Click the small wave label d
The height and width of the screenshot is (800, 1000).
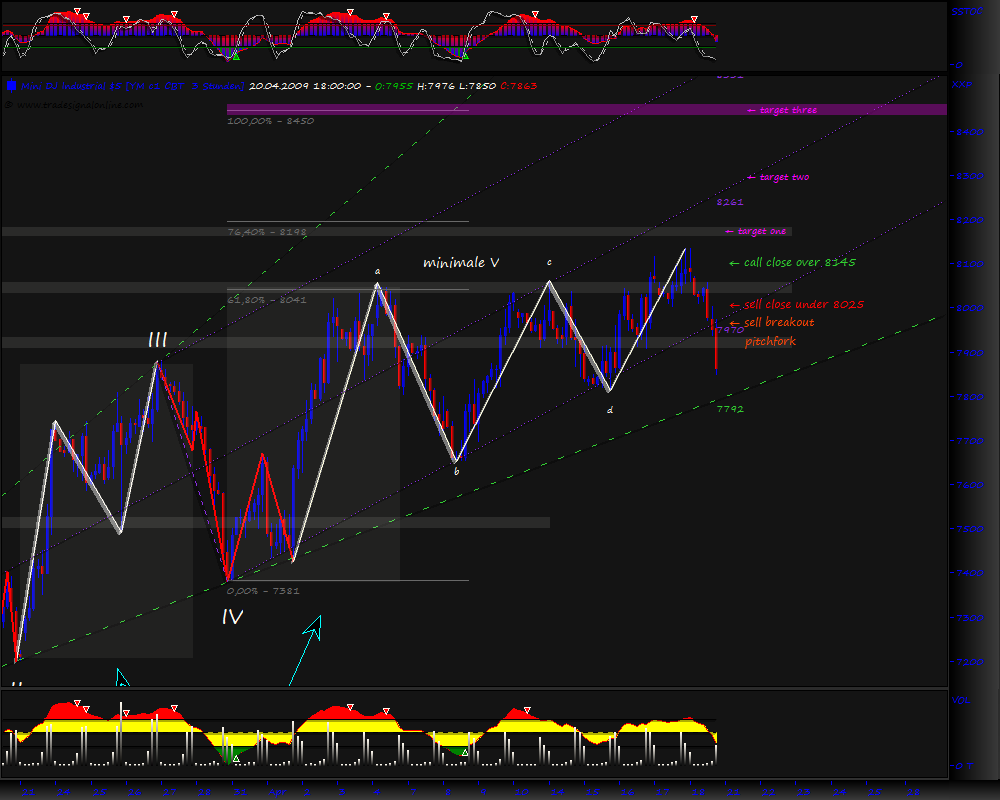(x=610, y=410)
